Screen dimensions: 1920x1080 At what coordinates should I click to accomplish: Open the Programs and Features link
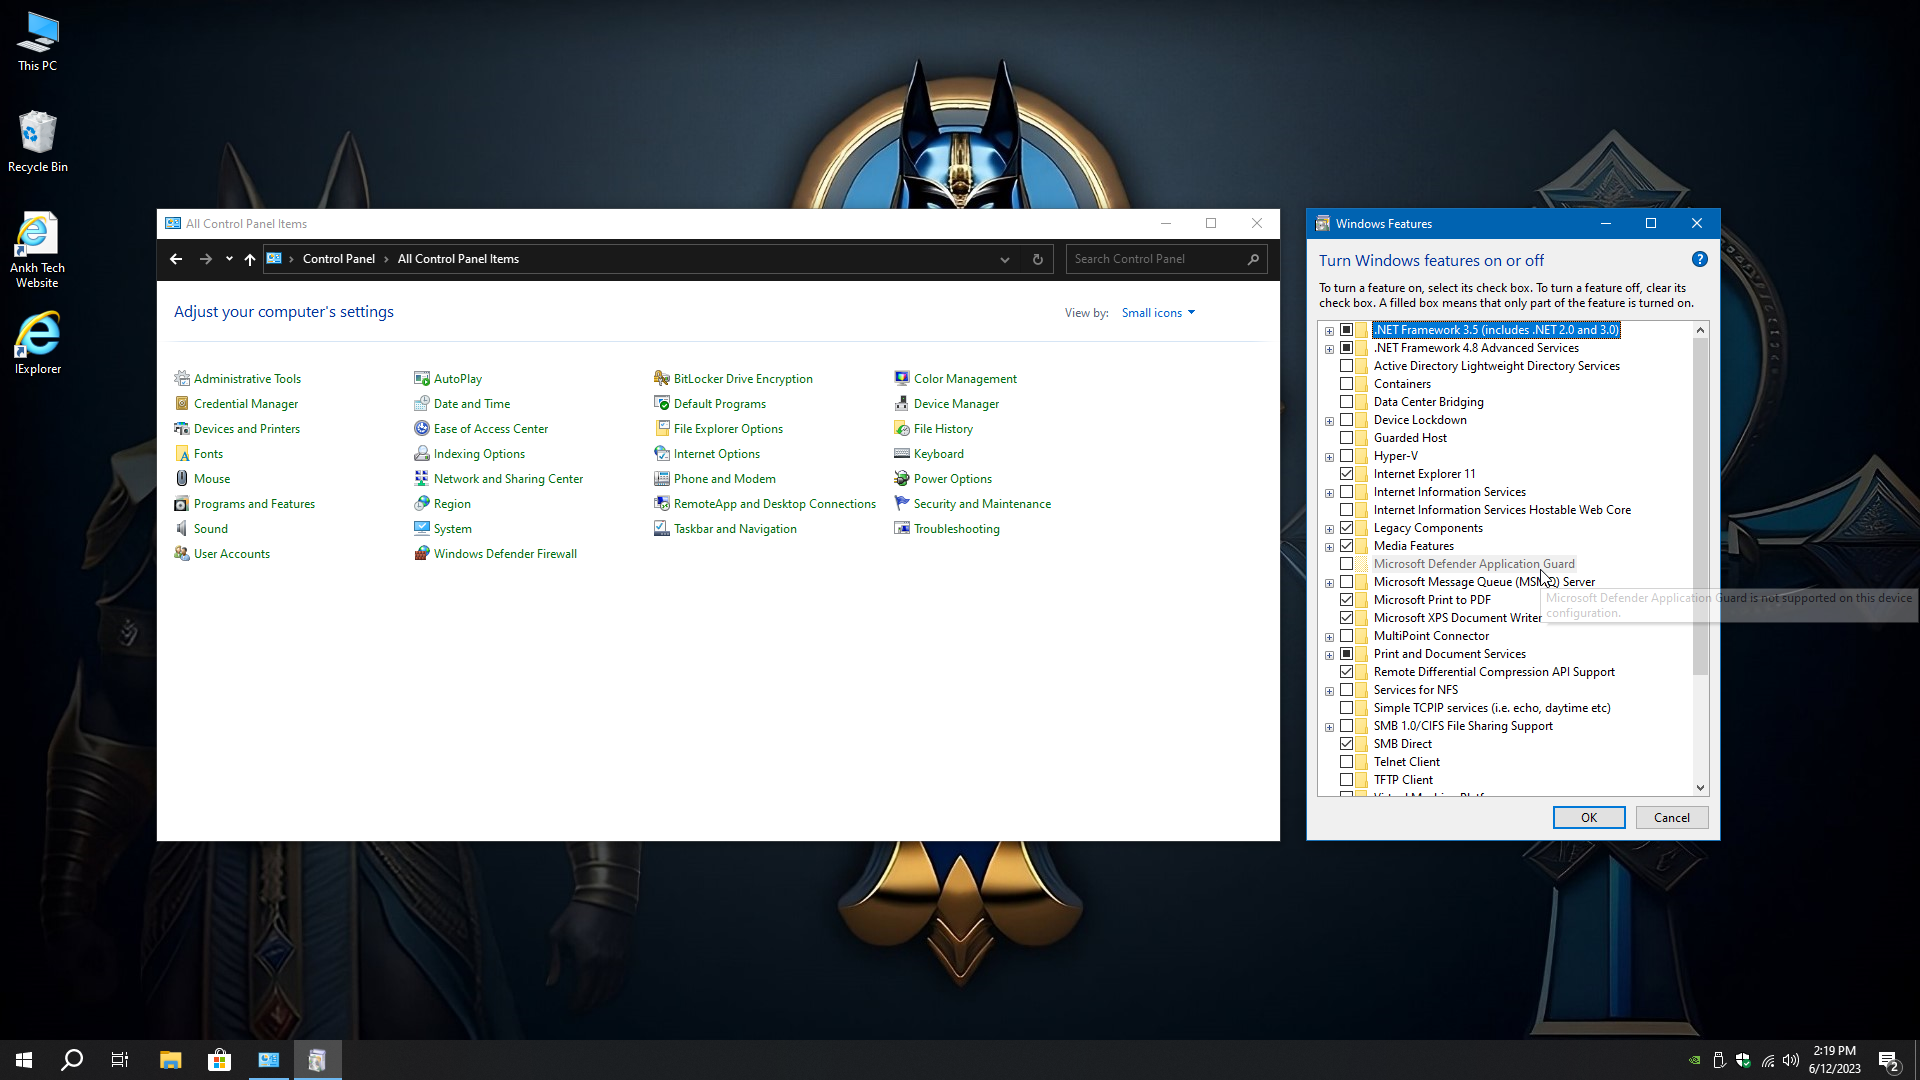coord(254,504)
